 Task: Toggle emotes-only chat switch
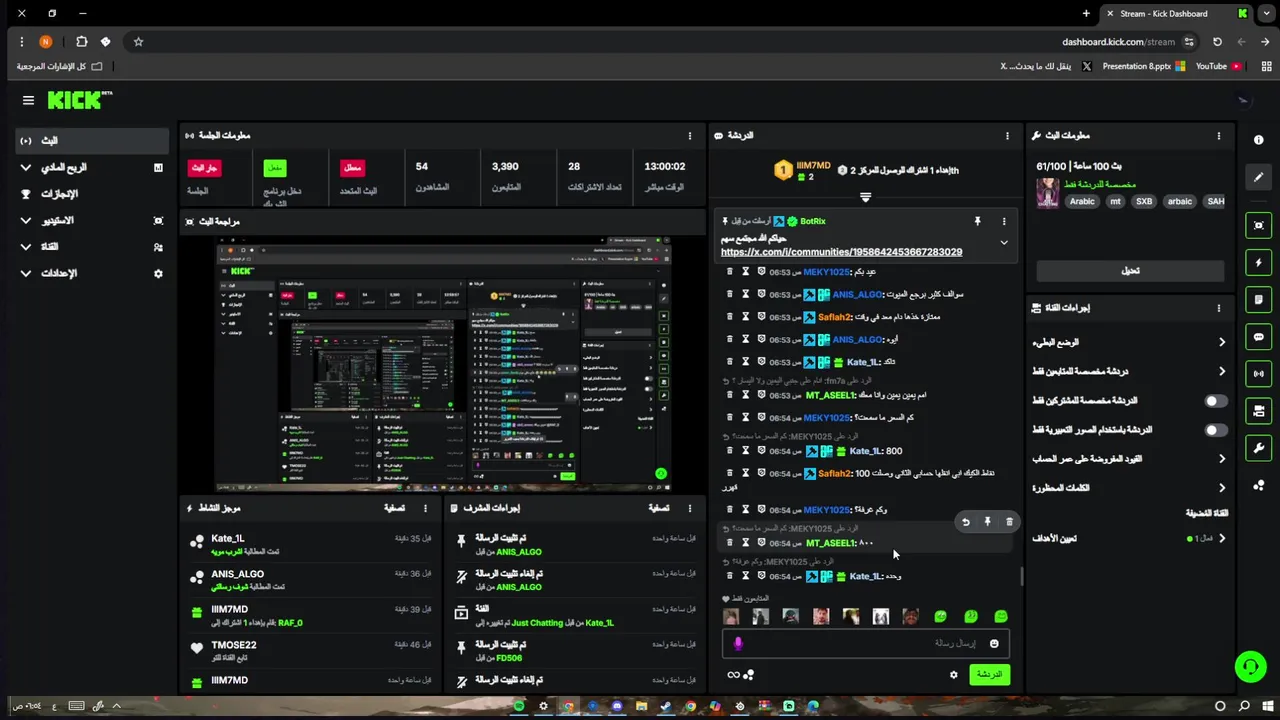(1215, 430)
